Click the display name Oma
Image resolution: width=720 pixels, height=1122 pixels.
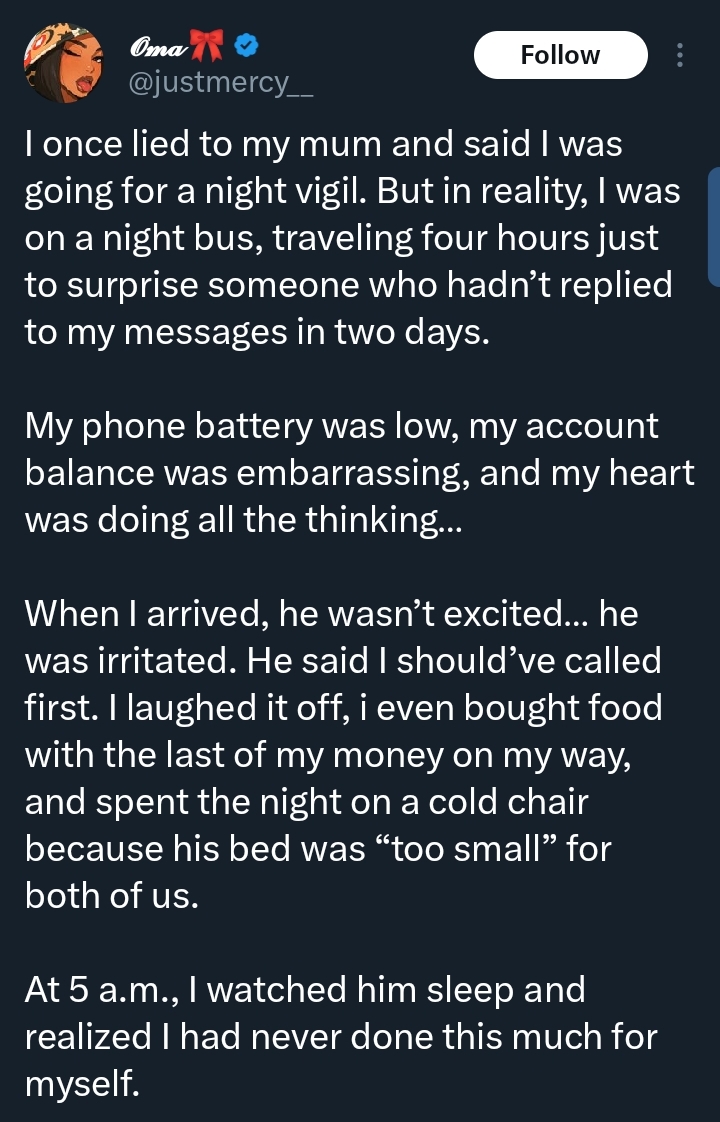pos(153,48)
